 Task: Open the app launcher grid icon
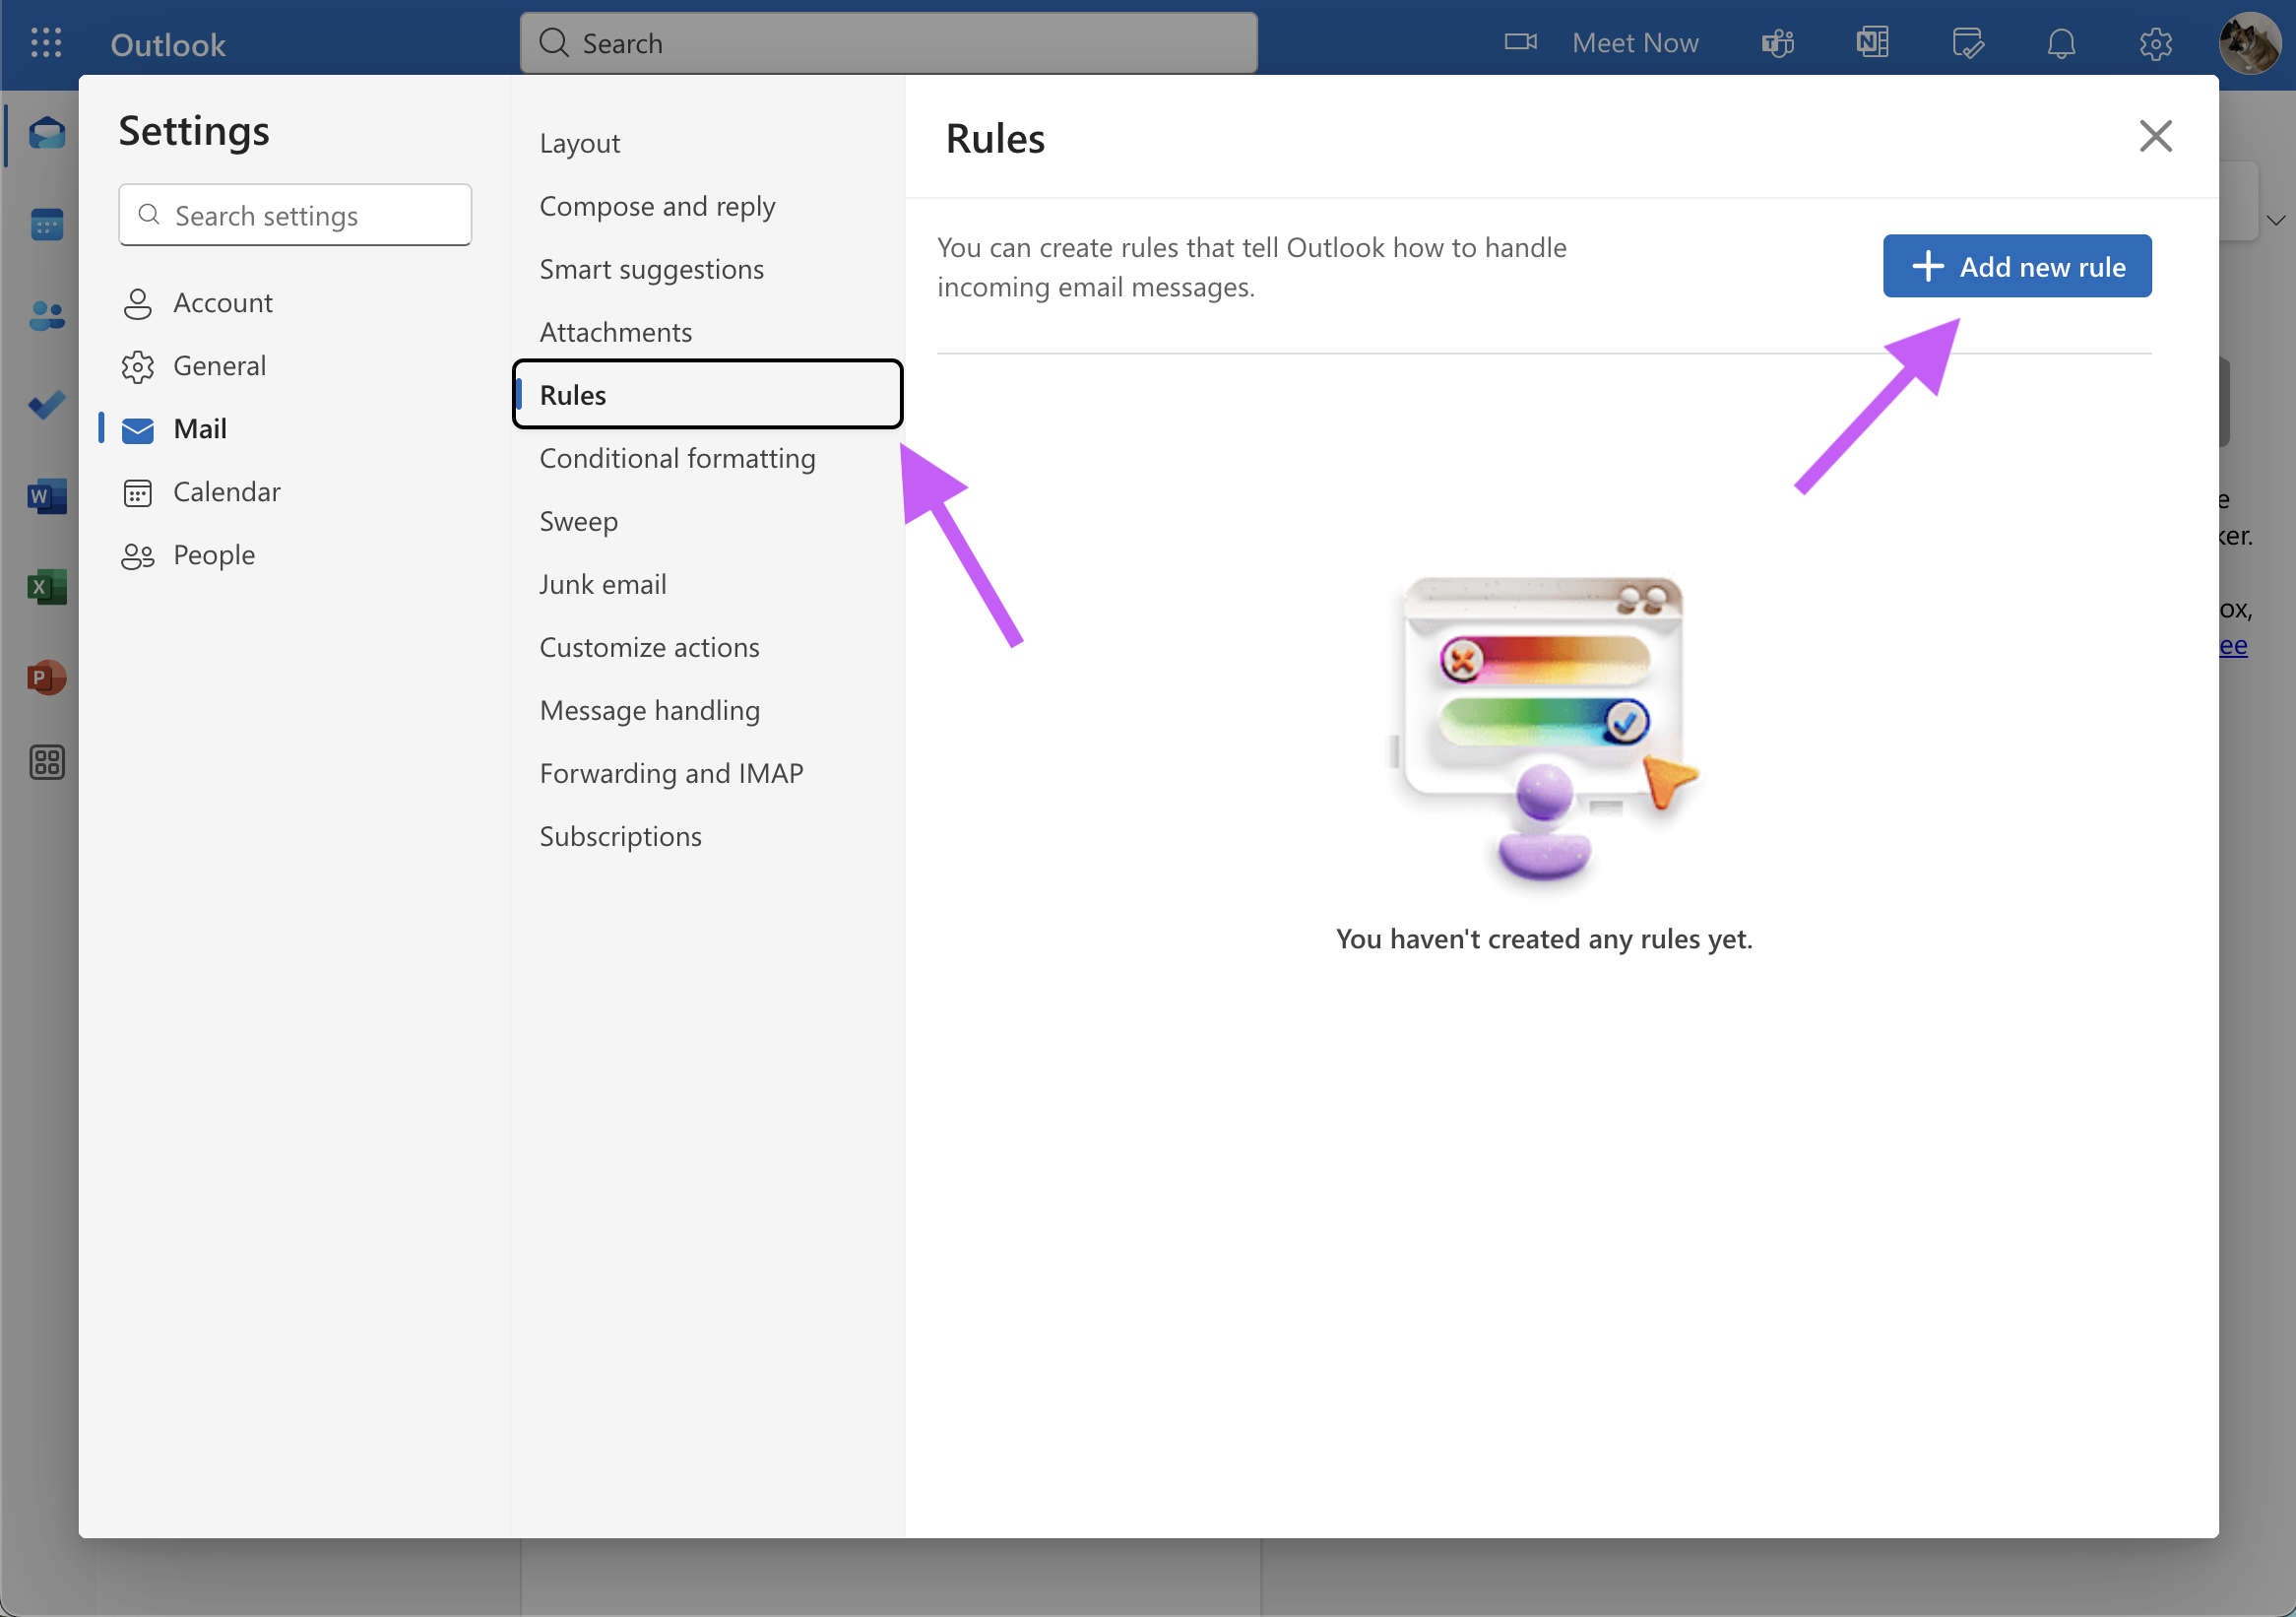[46, 43]
